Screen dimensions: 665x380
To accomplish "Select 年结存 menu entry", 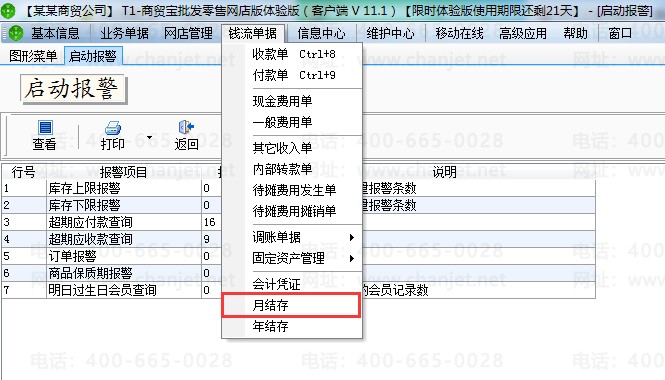I will 291,326.
